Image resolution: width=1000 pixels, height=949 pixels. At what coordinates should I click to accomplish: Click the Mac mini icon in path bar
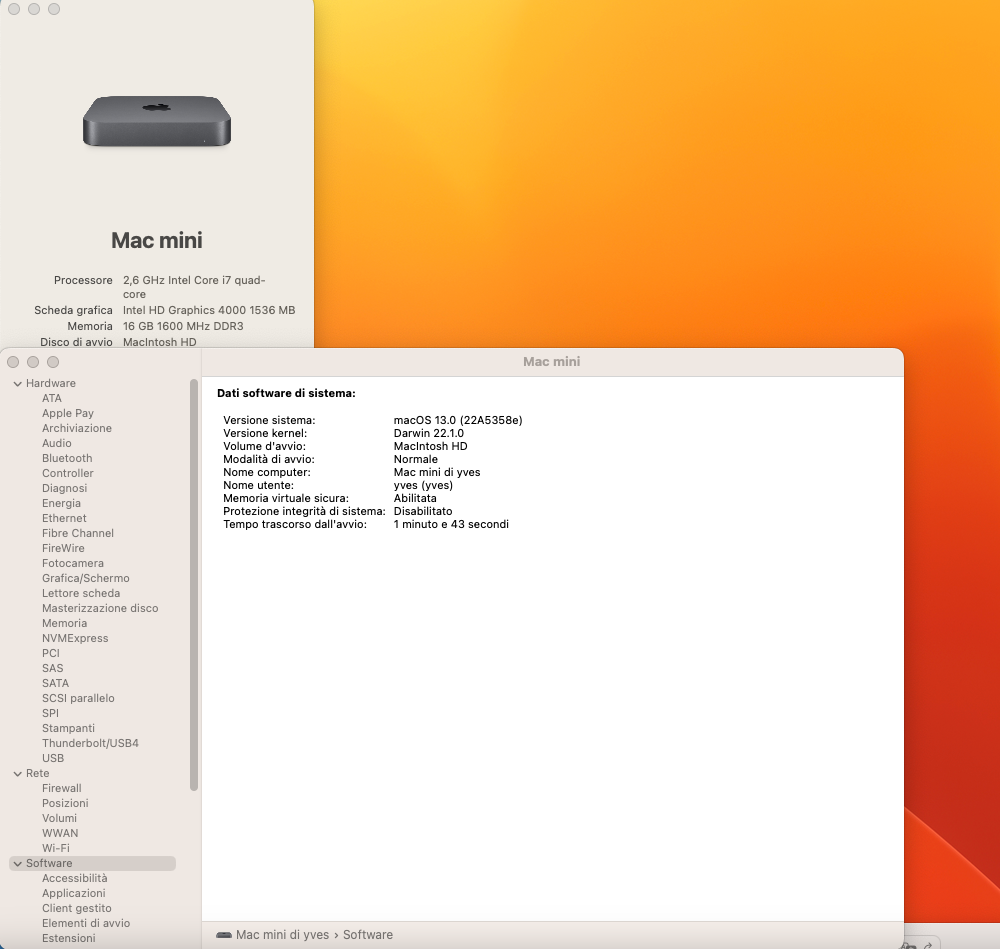click(x=224, y=935)
